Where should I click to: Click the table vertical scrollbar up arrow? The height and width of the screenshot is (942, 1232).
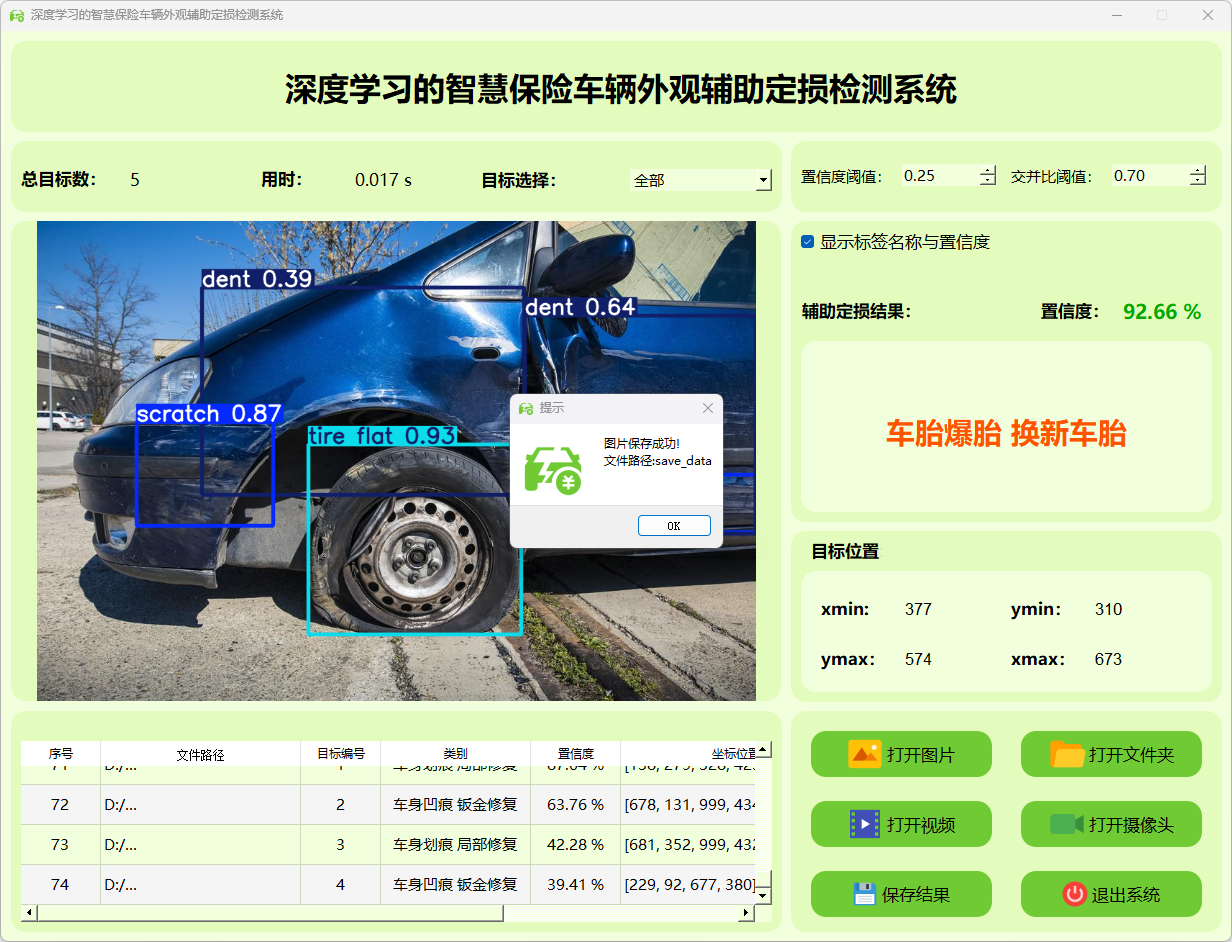(x=763, y=750)
